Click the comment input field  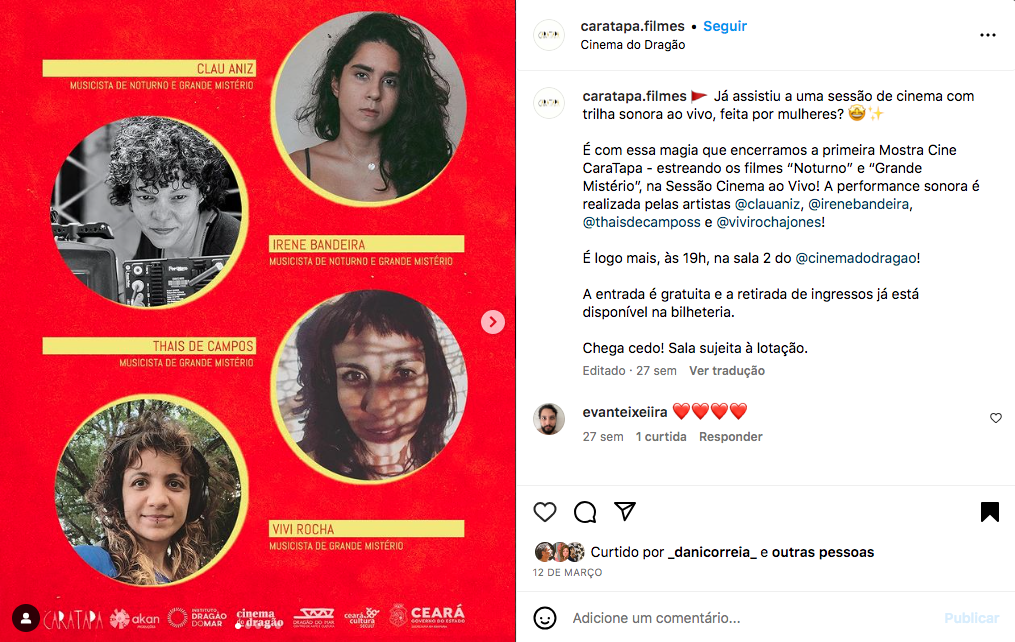click(x=751, y=618)
